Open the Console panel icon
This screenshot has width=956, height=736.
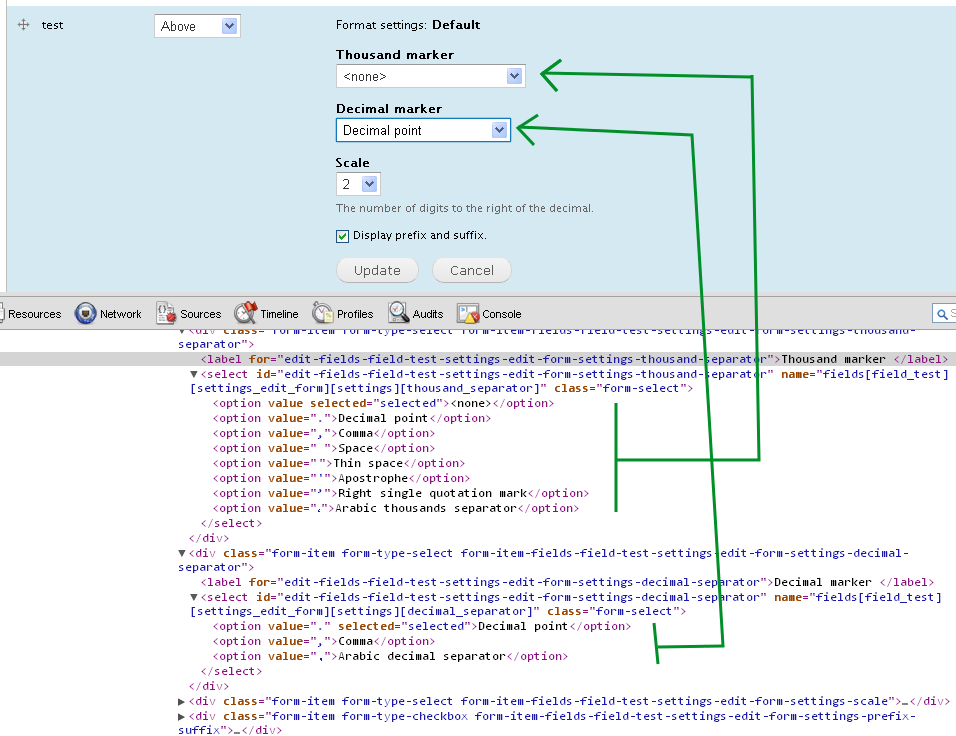coord(469,314)
